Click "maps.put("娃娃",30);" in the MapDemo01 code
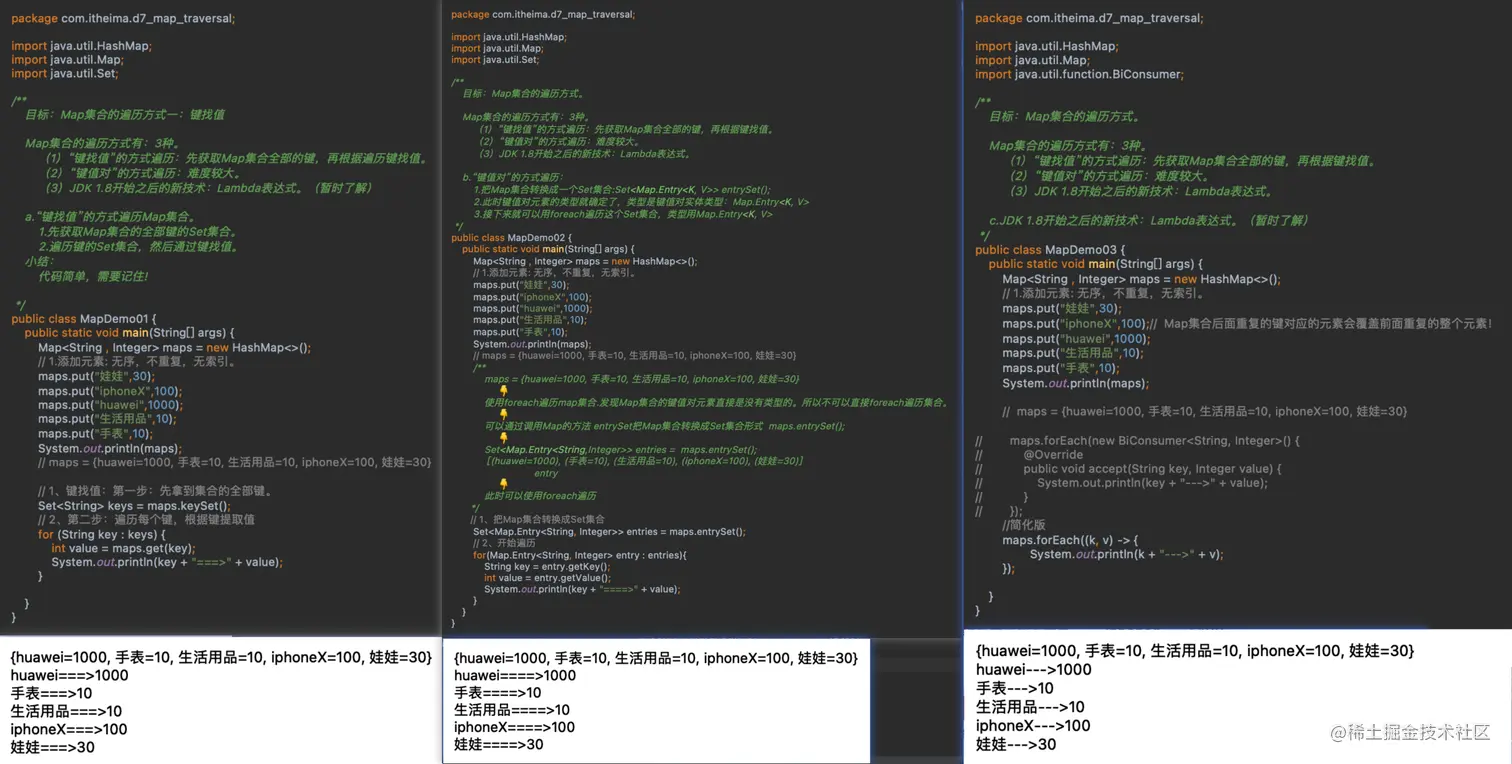Image resolution: width=1512 pixels, height=764 pixels. click(x=95, y=376)
